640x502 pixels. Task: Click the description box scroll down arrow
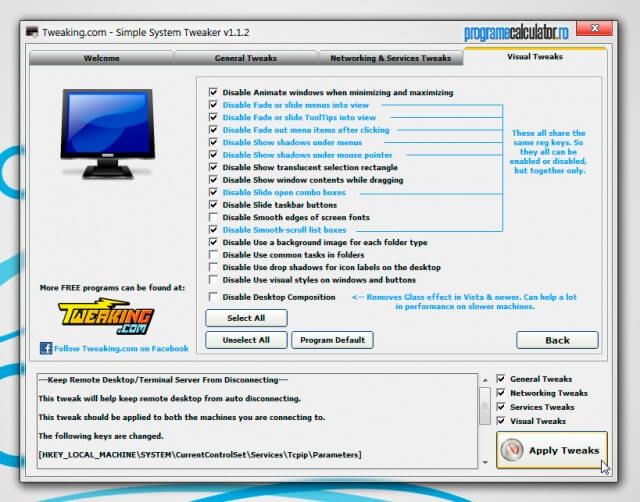[x=485, y=462]
